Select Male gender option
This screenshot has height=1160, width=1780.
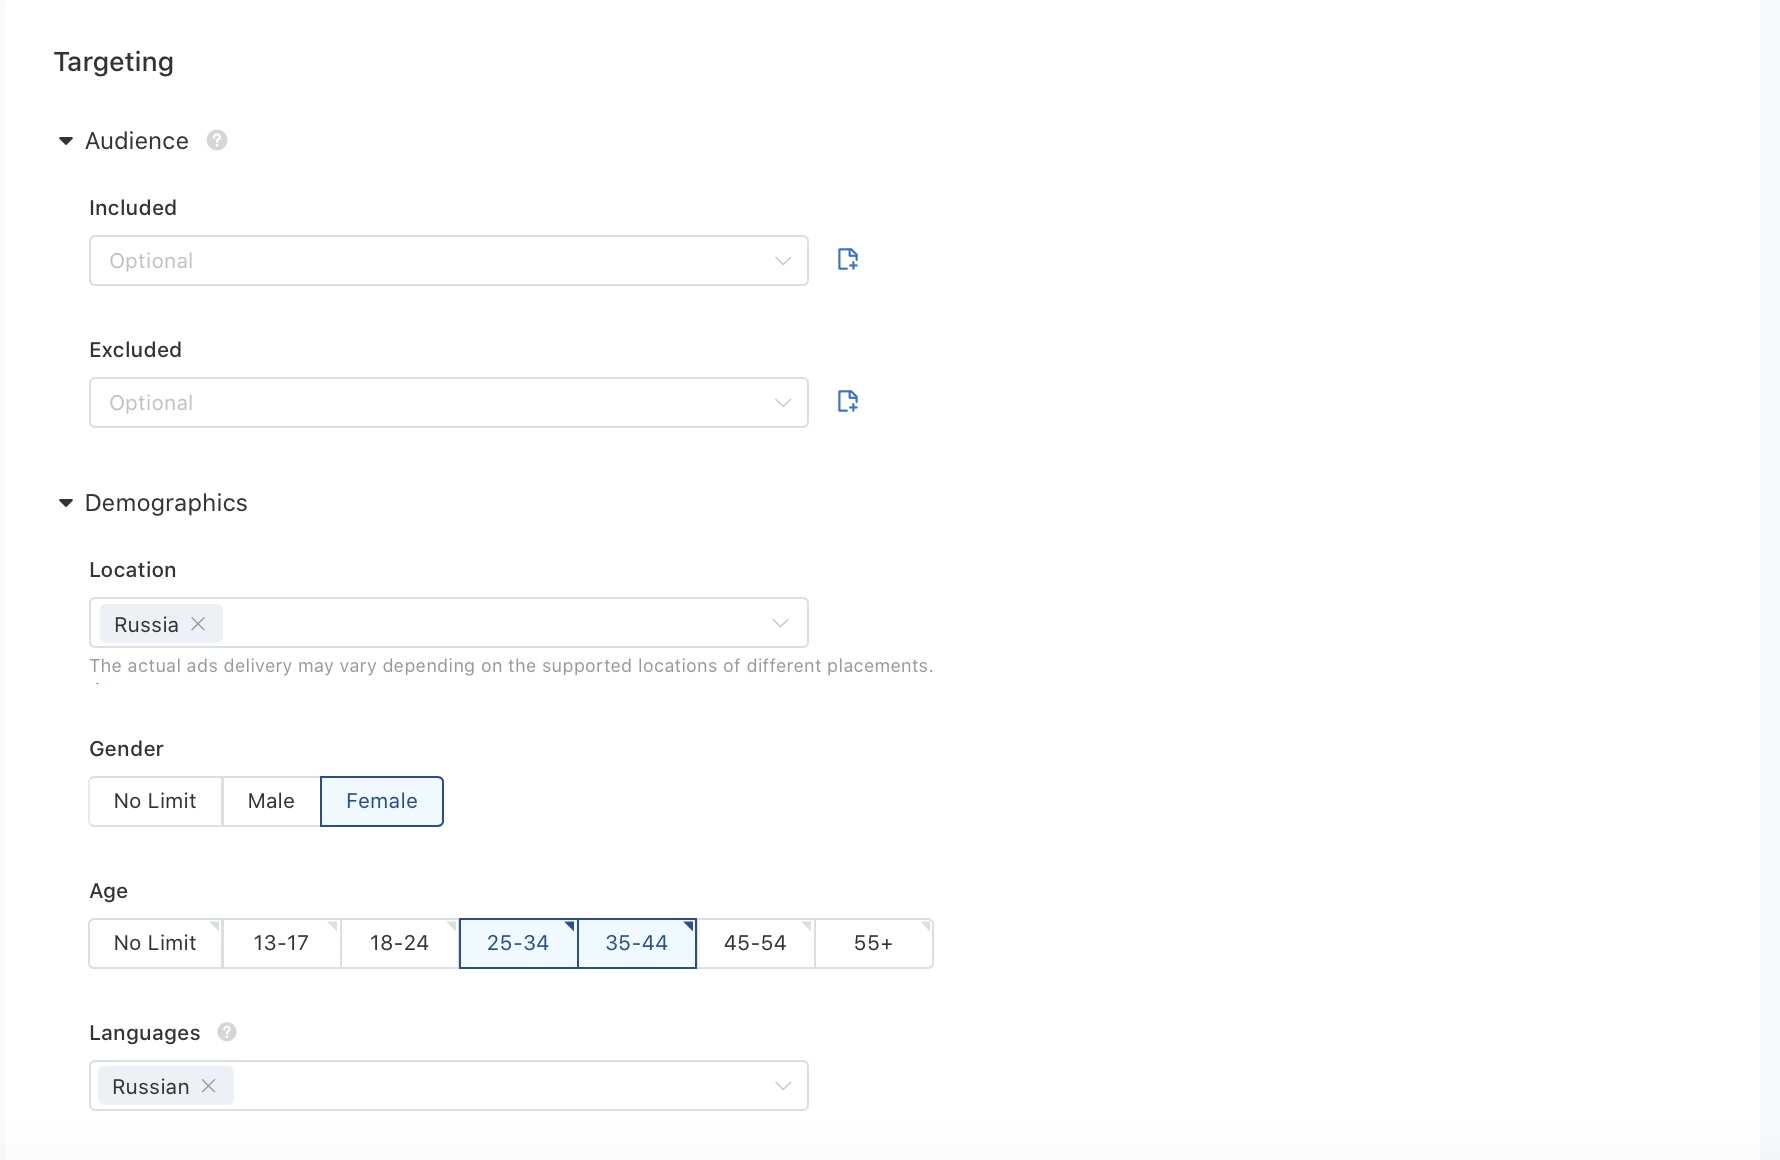tap(271, 801)
